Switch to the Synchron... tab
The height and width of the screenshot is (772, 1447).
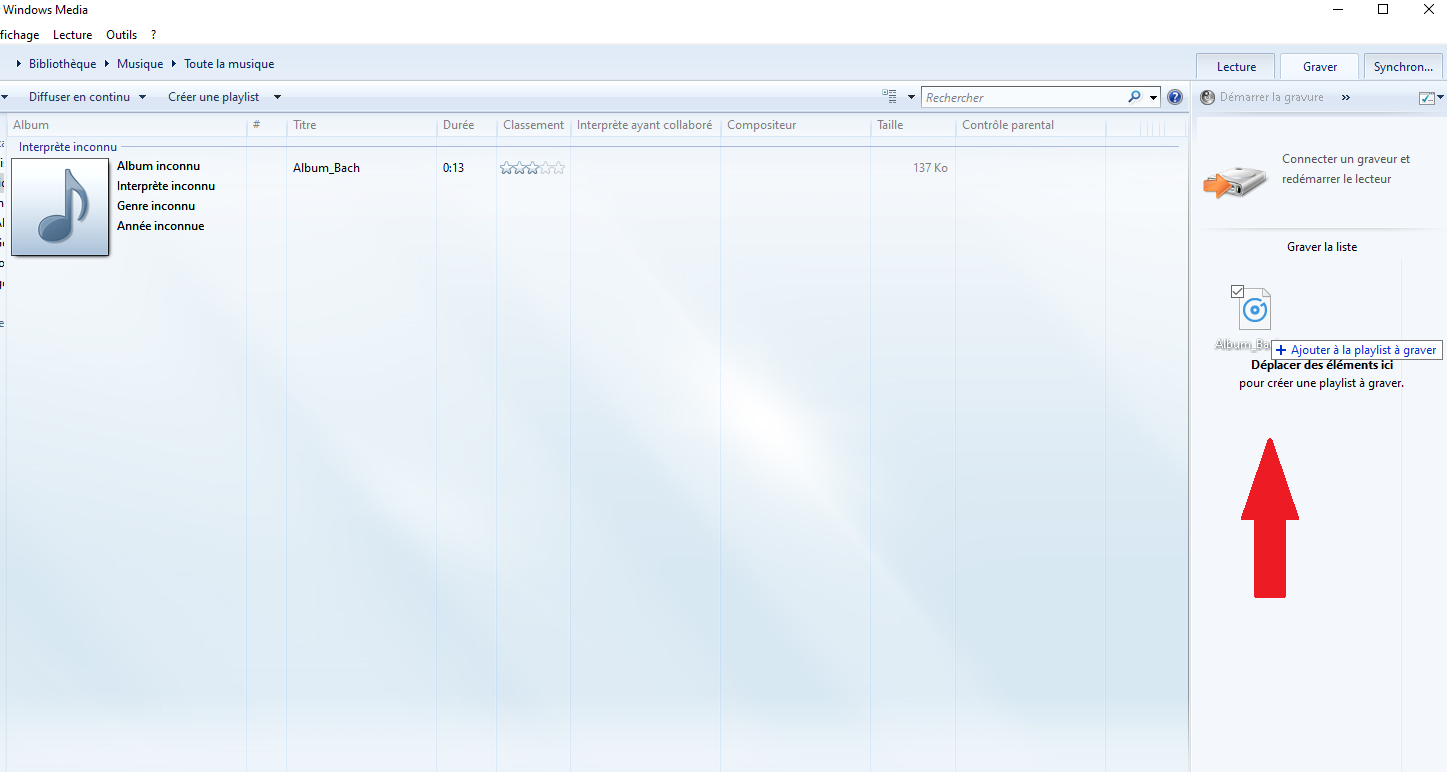pos(1403,66)
